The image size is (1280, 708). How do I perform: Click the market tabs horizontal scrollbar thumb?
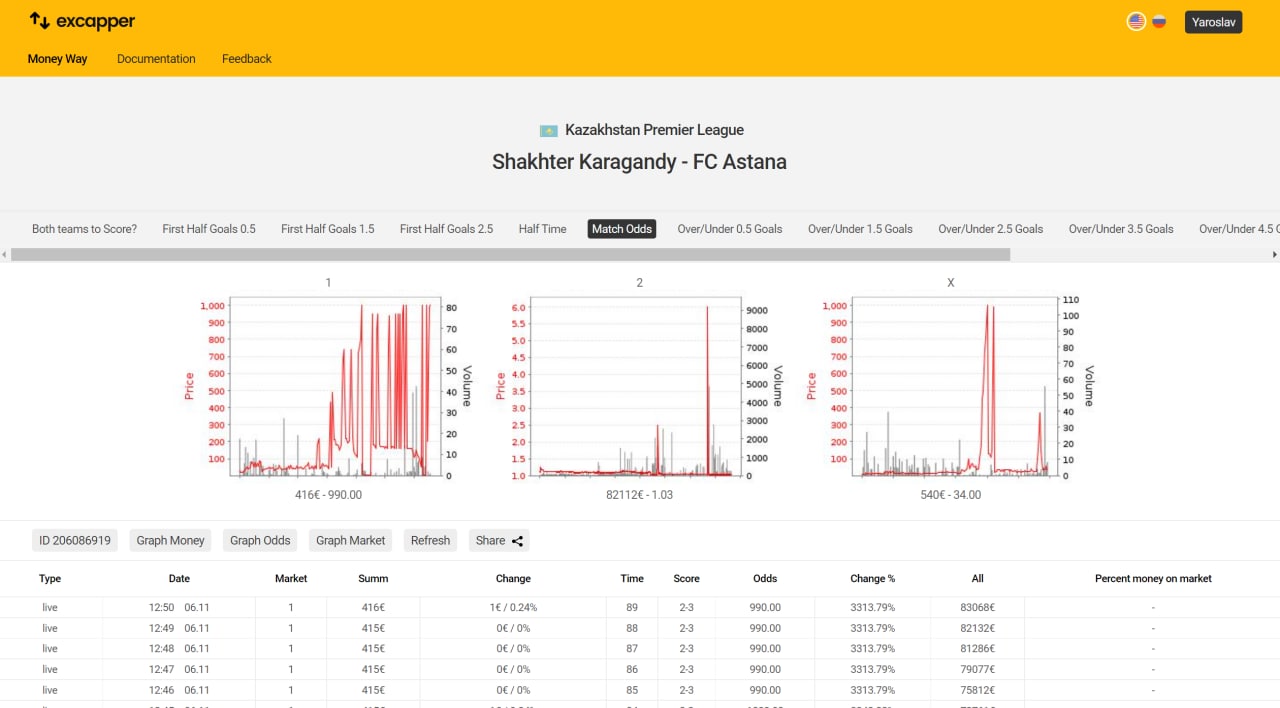coord(510,255)
